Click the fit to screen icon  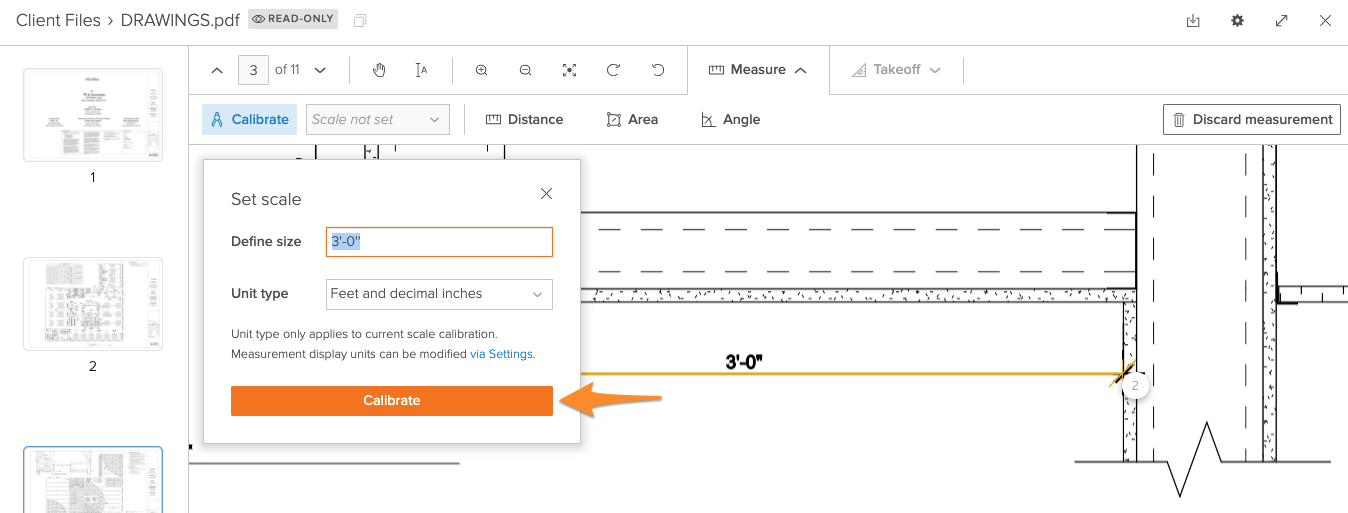pos(569,70)
